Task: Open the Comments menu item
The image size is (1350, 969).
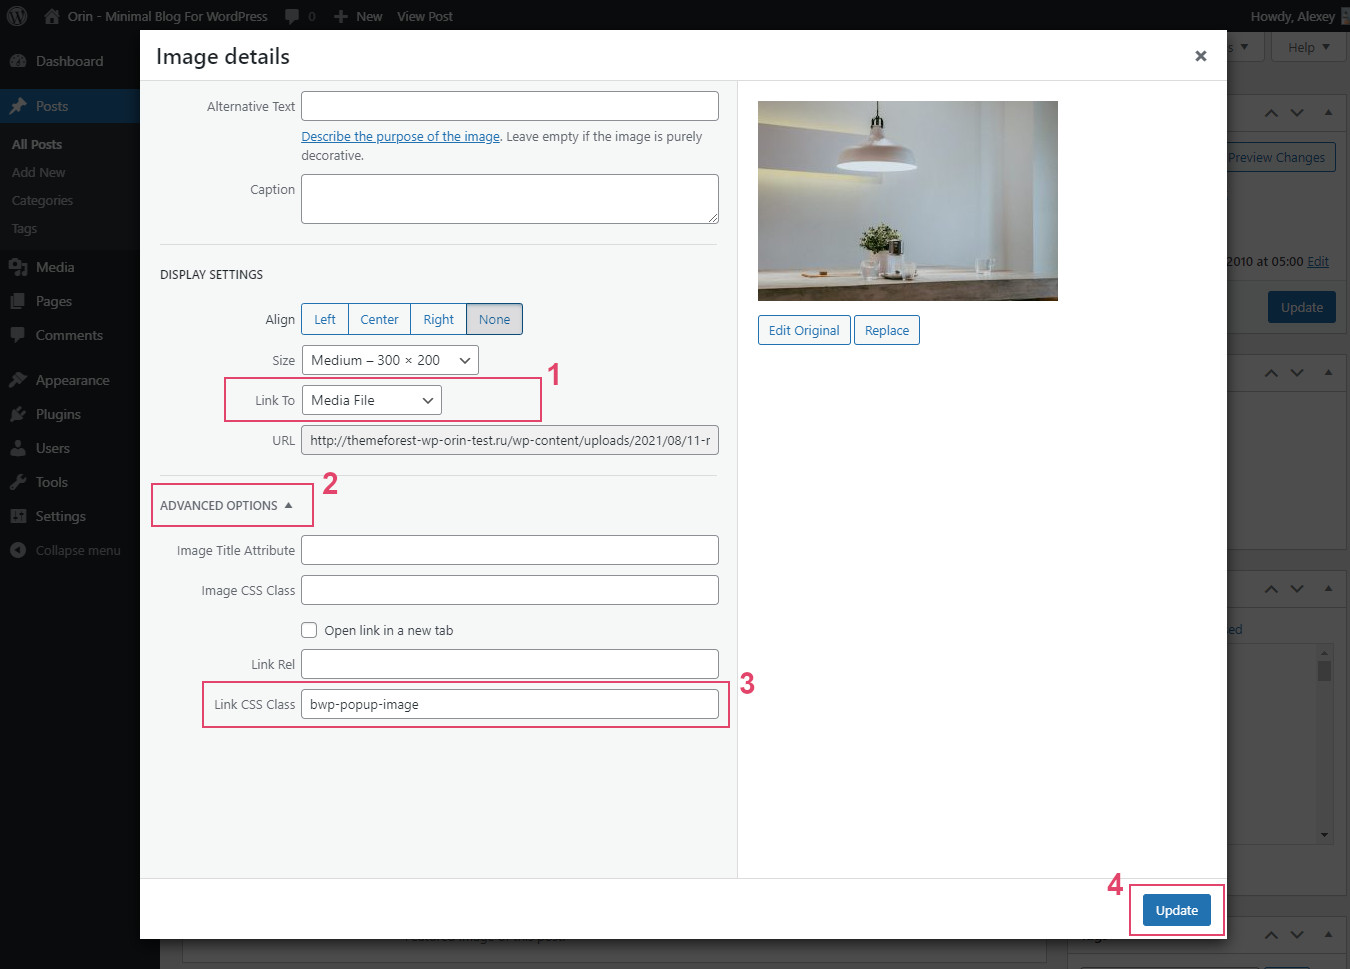Action: 69,335
